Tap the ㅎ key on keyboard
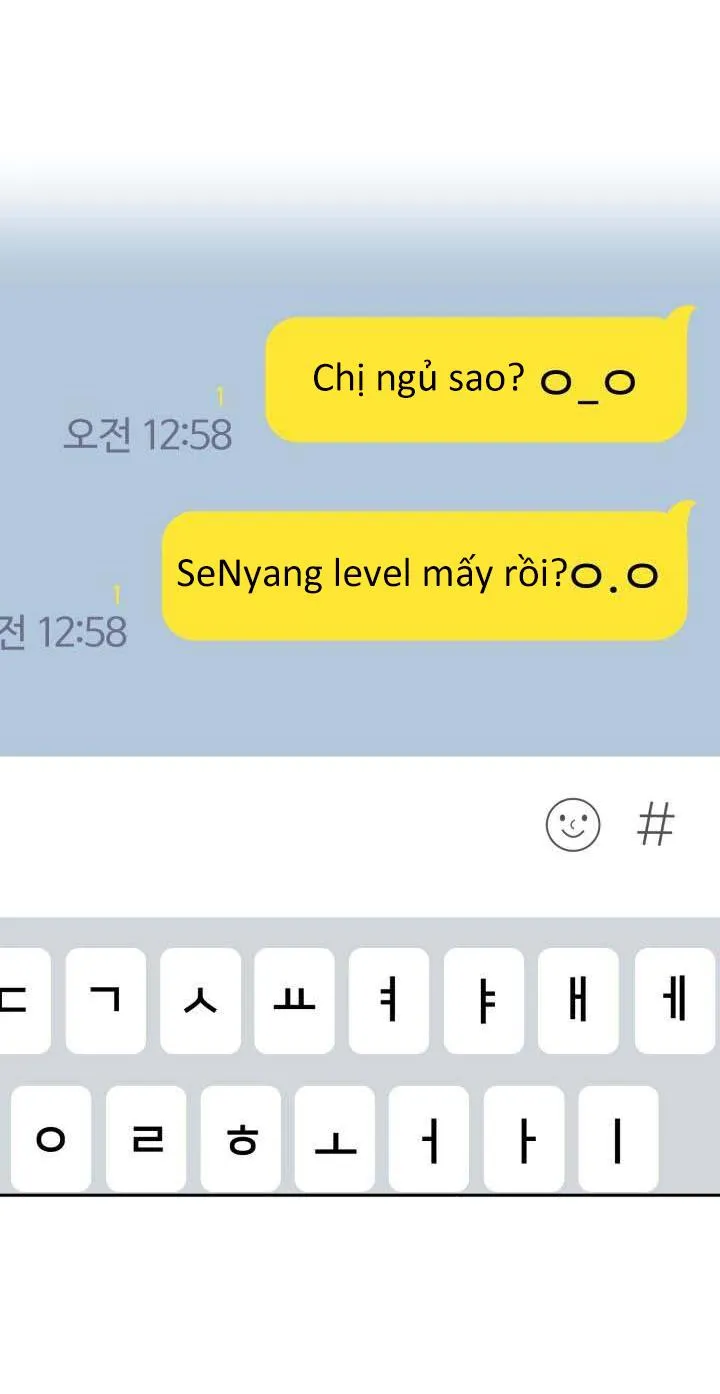 [x=241, y=1139]
